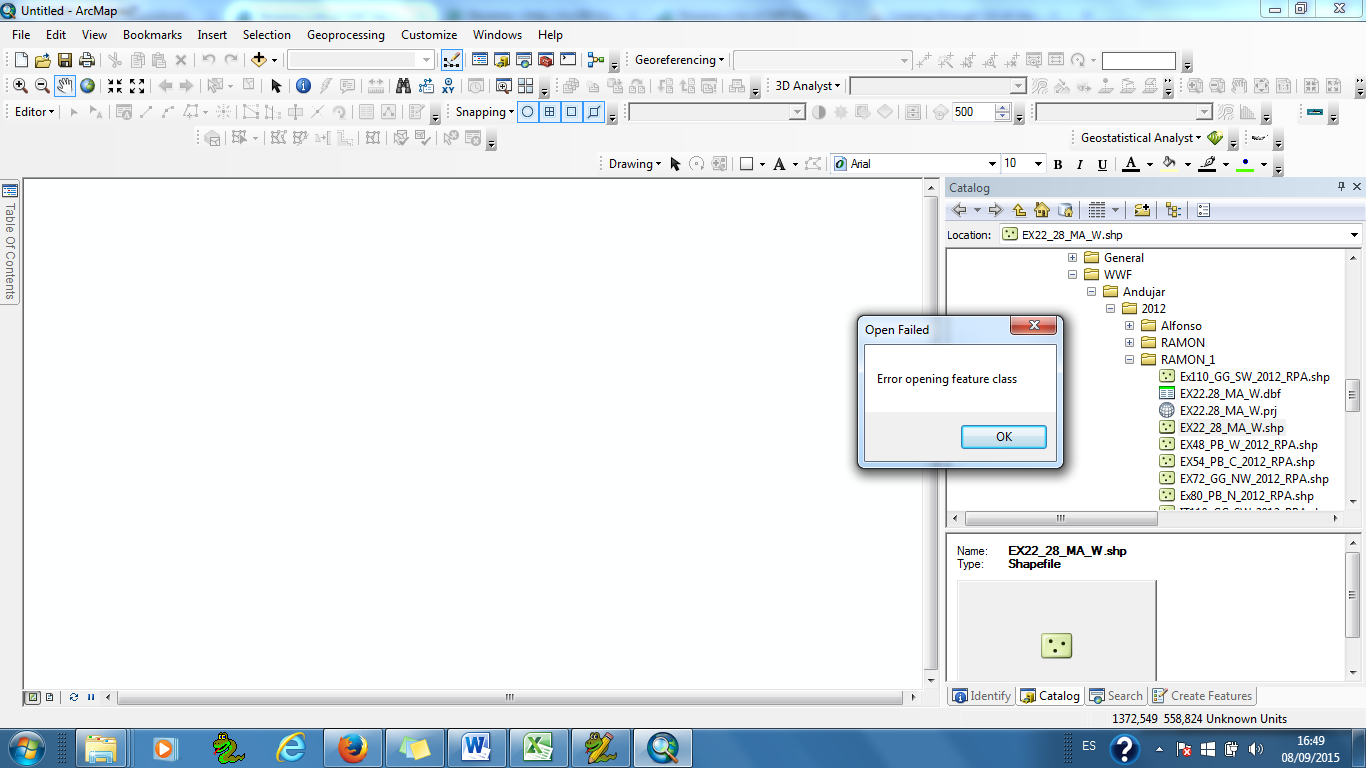Open the 3D Analyst dropdown
This screenshot has width=1366, height=768.
point(808,86)
